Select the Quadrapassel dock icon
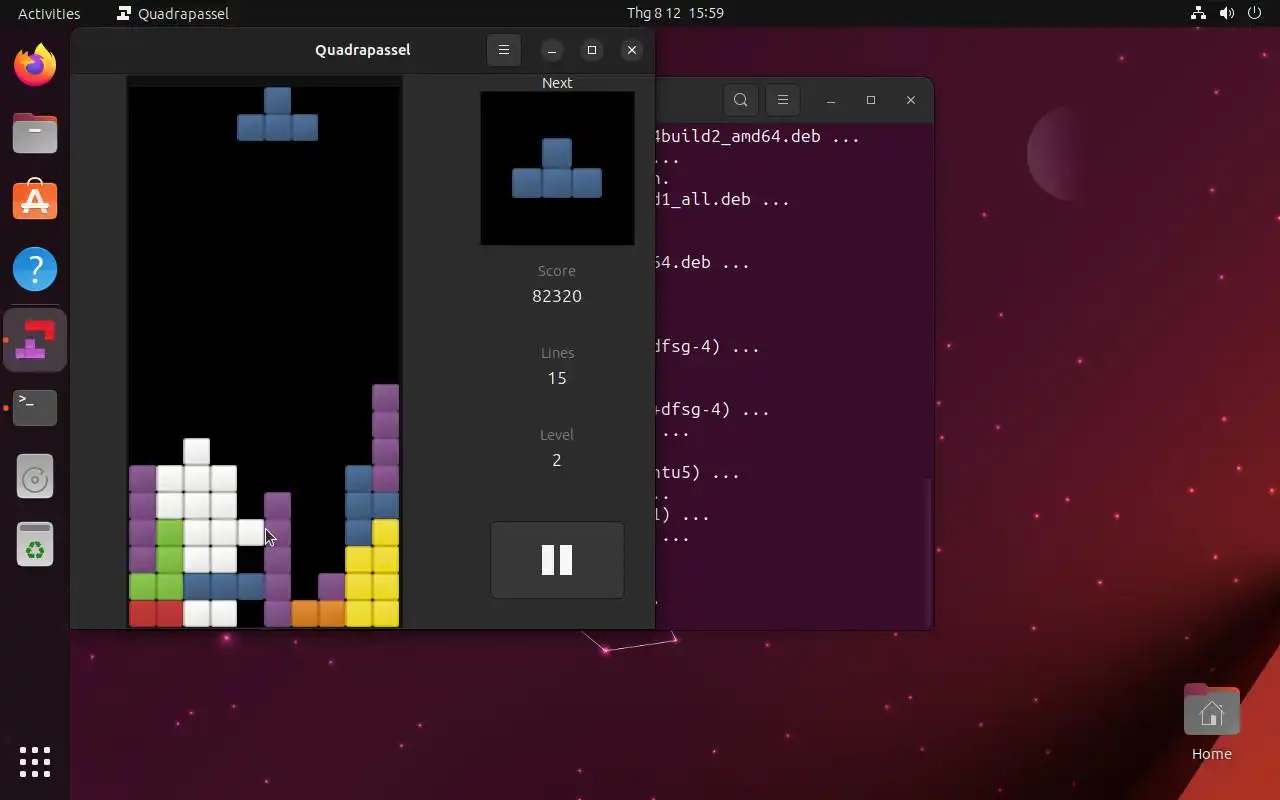 click(x=35, y=340)
